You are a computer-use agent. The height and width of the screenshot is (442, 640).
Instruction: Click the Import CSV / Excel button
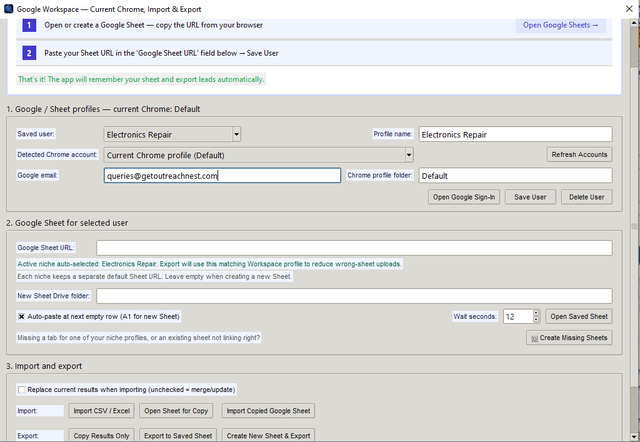coord(102,411)
